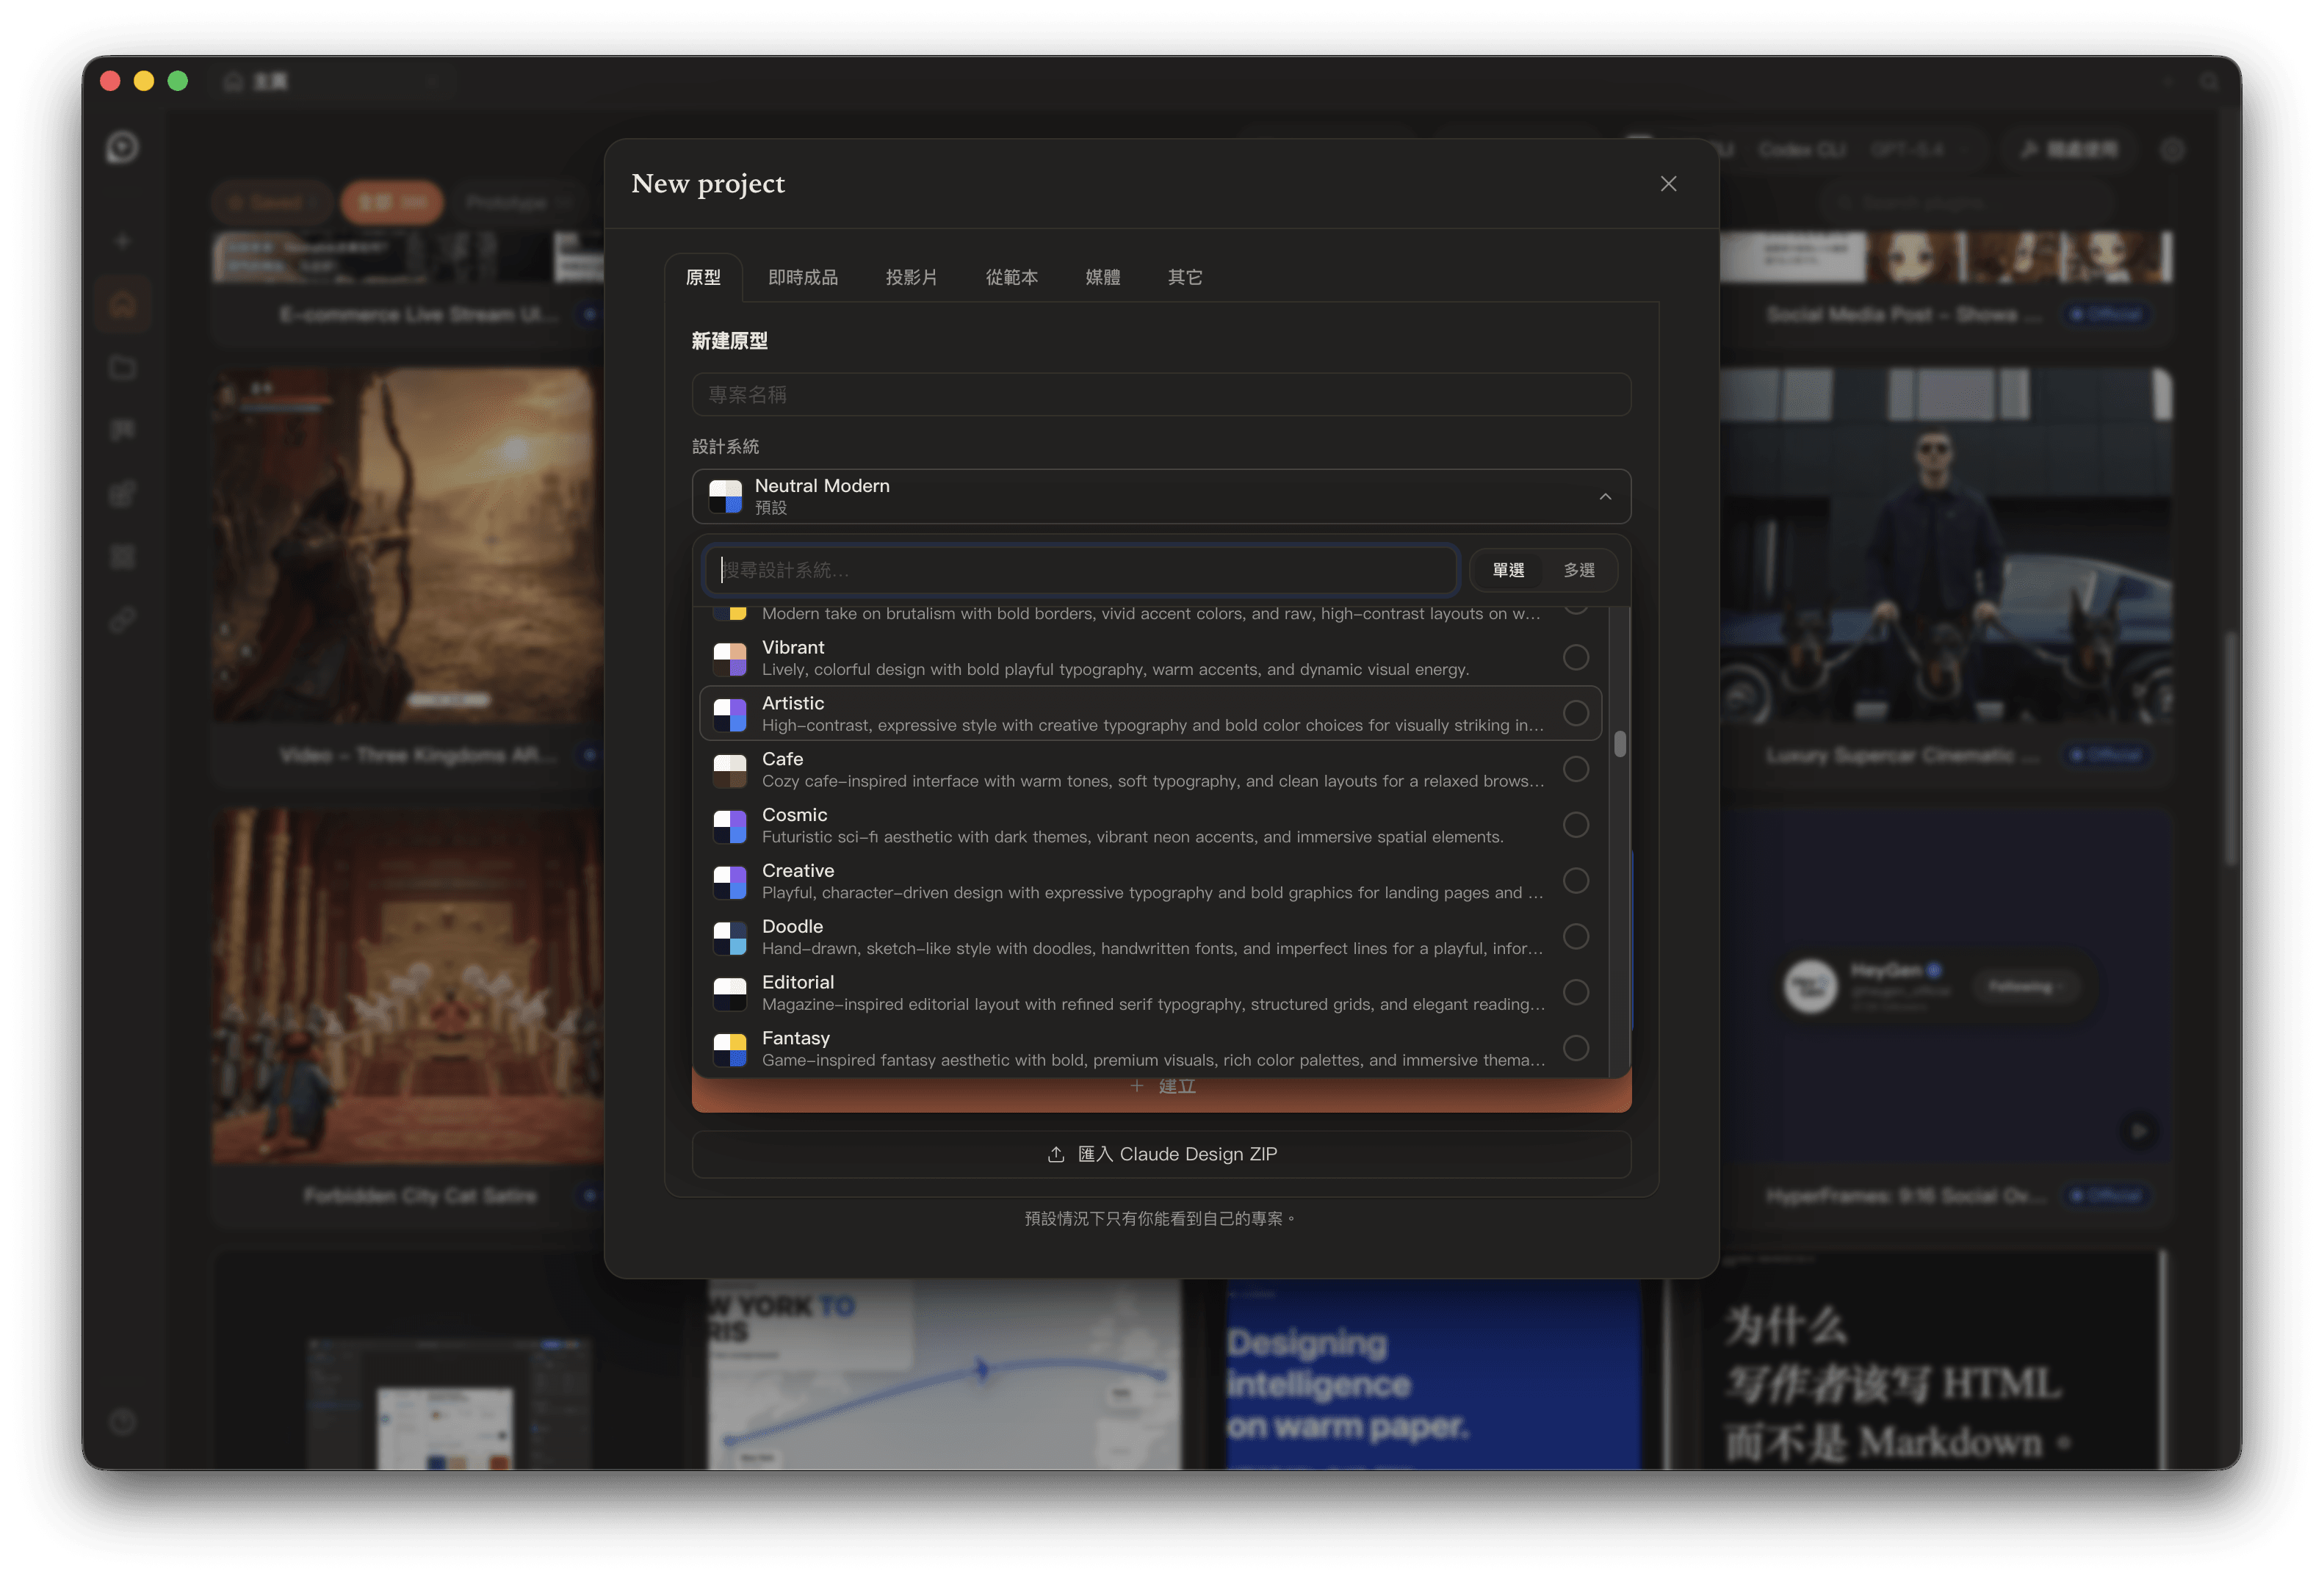Select the Cosmic radio button
2324x1579 pixels.
pos(1575,825)
